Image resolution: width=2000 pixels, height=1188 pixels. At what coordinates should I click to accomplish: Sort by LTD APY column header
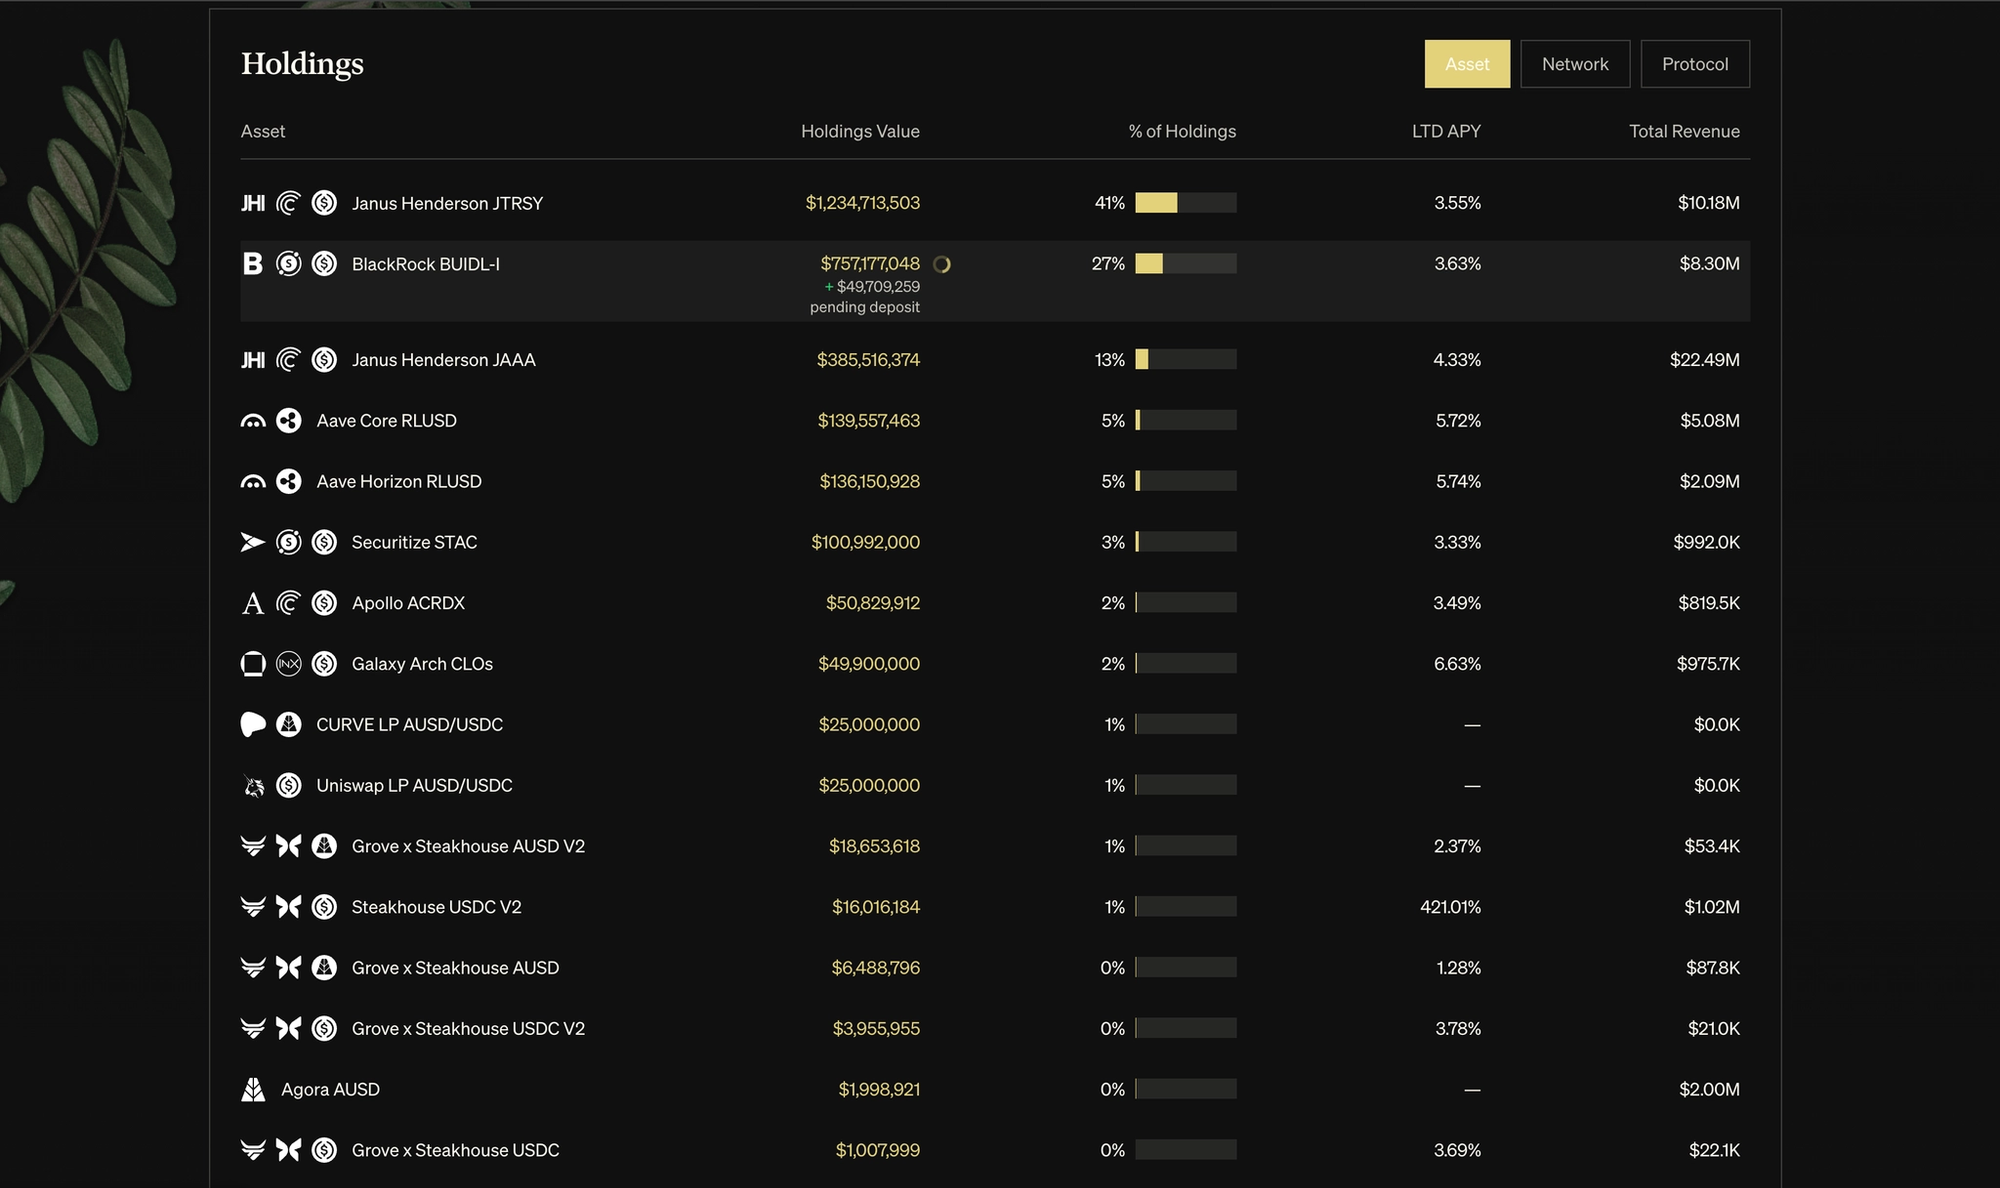pyautogui.click(x=1446, y=131)
